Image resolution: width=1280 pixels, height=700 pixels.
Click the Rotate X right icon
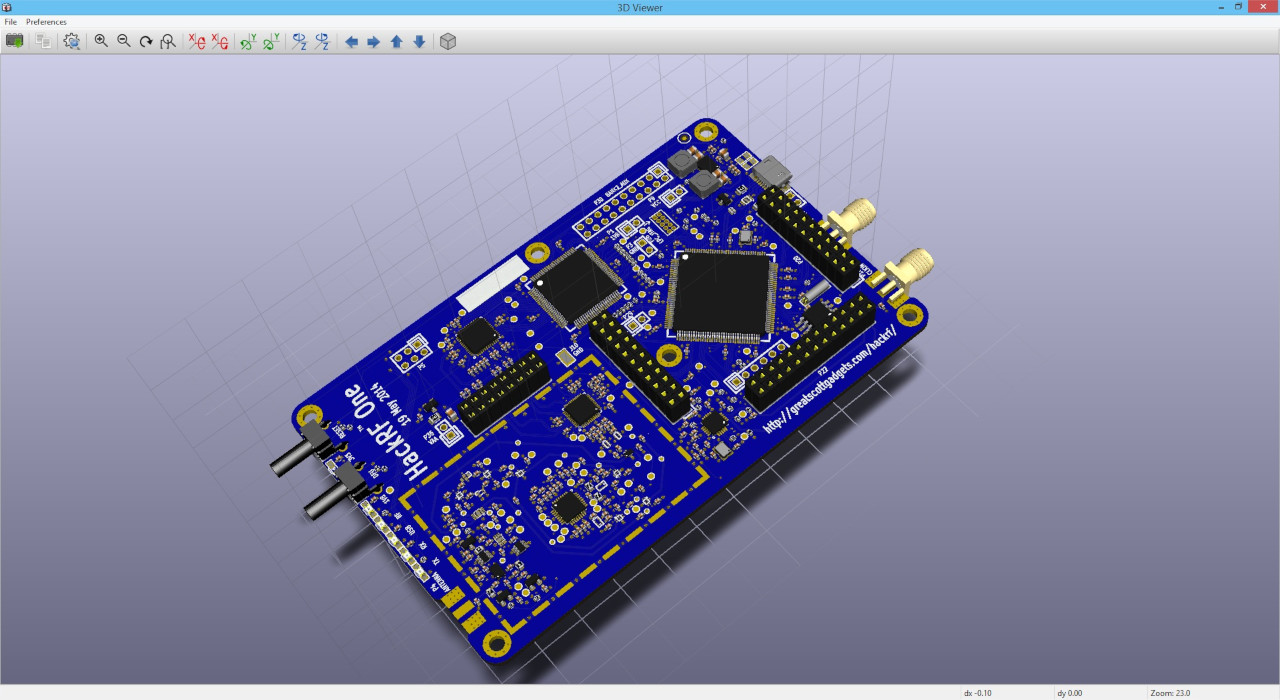pyautogui.click(x=220, y=41)
